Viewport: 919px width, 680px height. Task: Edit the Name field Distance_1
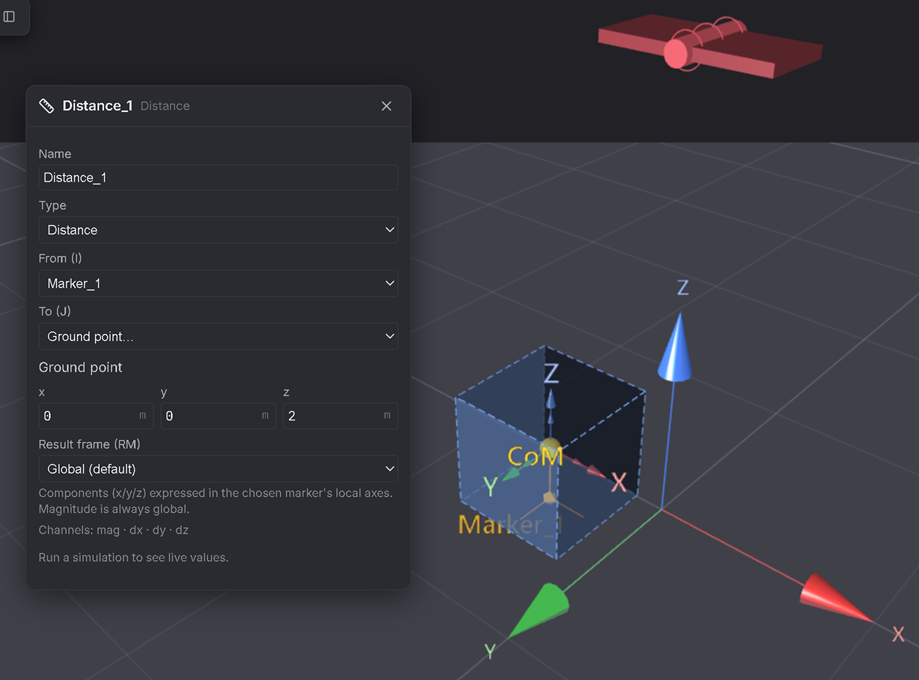(x=218, y=178)
